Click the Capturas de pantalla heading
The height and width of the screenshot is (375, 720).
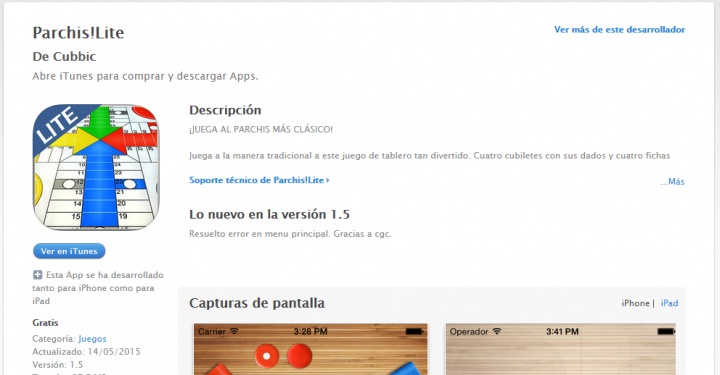(x=257, y=303)
